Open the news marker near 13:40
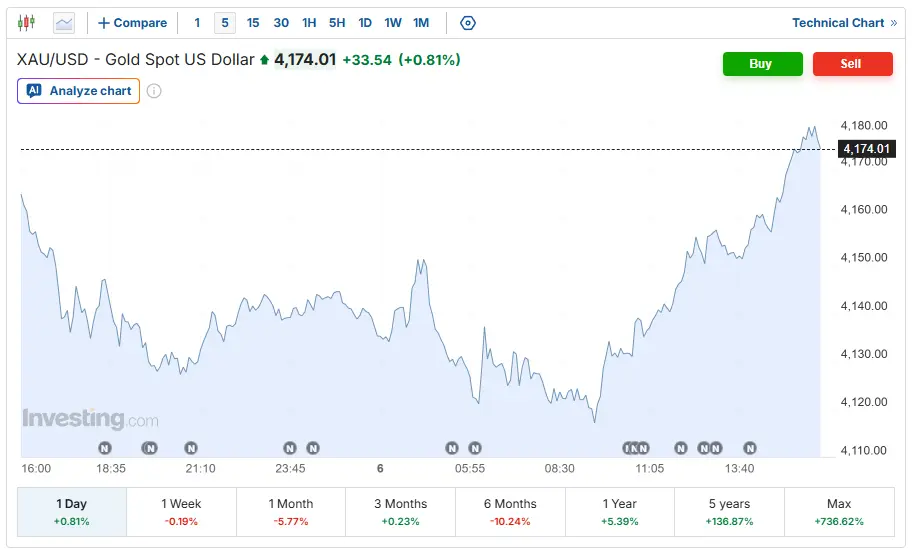 [x=750, y=448]
